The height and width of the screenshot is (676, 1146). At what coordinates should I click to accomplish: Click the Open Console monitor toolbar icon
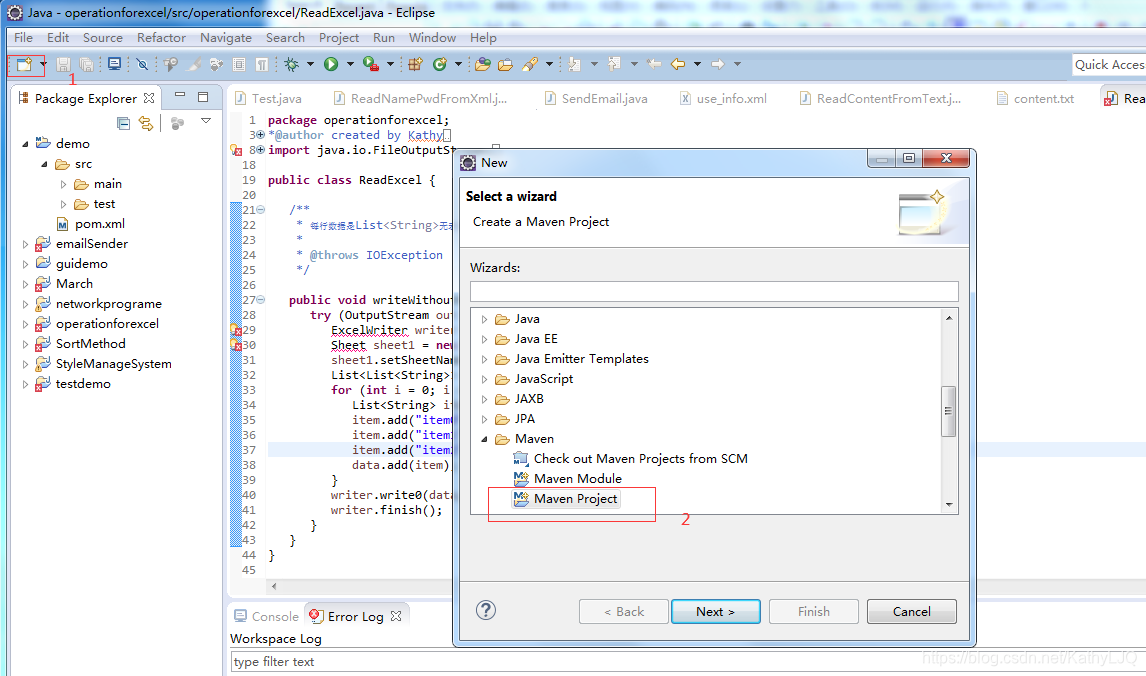114,64
